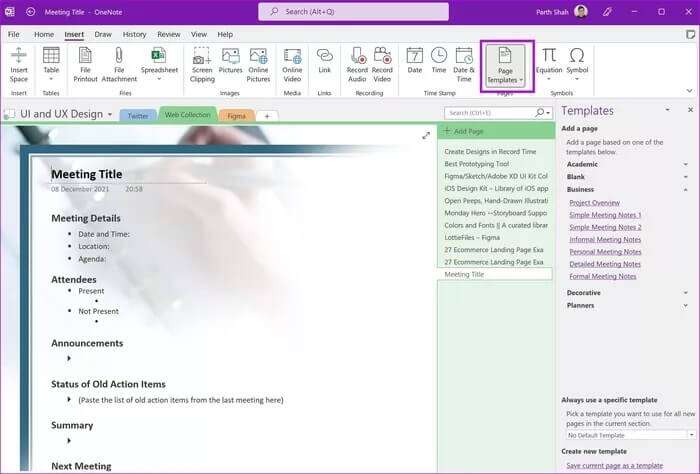Click the notebook icon beside UI and UX Design
Screen dimensions: 700x474
[9, 115]
